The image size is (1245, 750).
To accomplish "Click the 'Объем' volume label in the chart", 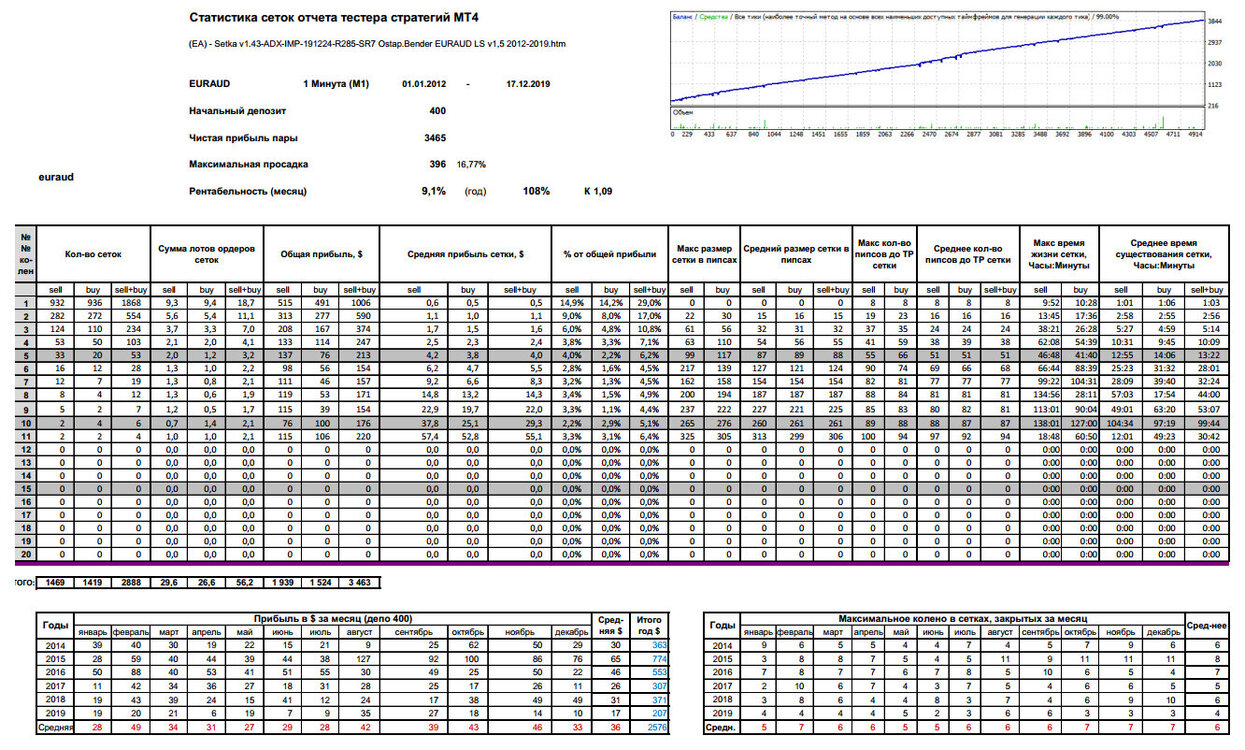I will tap(683, 112).
